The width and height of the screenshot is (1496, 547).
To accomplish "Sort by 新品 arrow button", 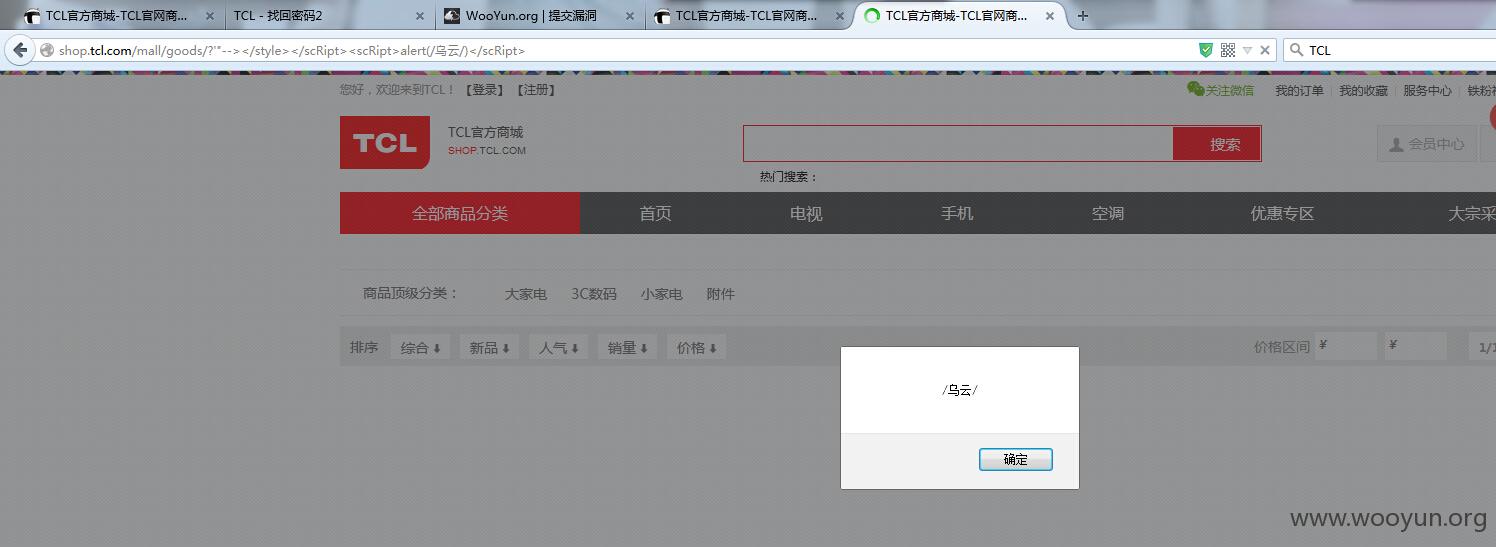I will (489, 348).
